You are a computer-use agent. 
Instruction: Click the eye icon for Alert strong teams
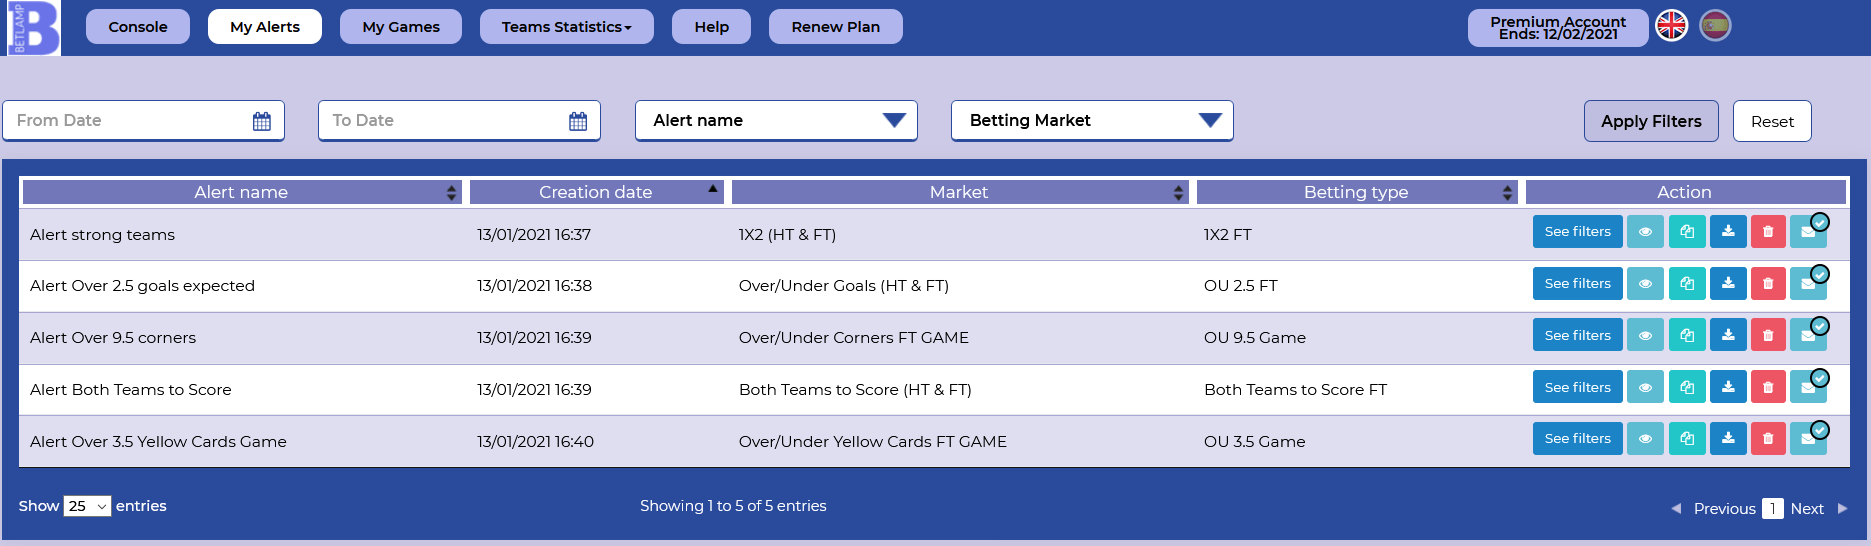tap(1645, 232)
